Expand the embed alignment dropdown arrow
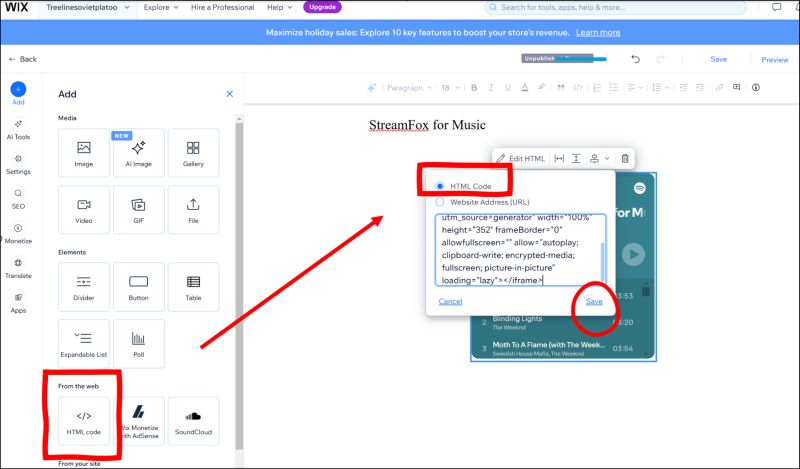Image resolution: width=800 pixels, height=469 pixels. coord(607,158)
